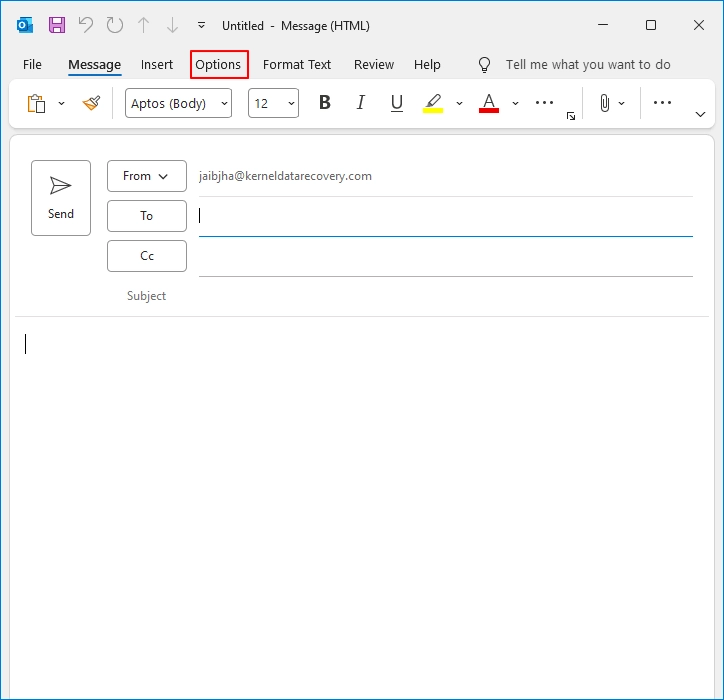Maximize the message window

(651, 25)
